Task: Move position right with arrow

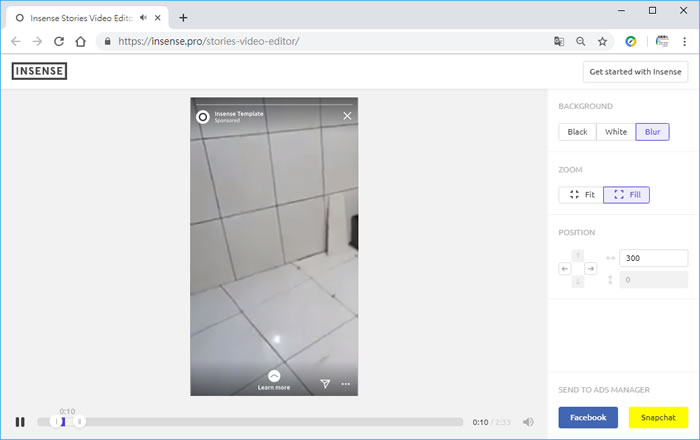Action: (591, 269)
